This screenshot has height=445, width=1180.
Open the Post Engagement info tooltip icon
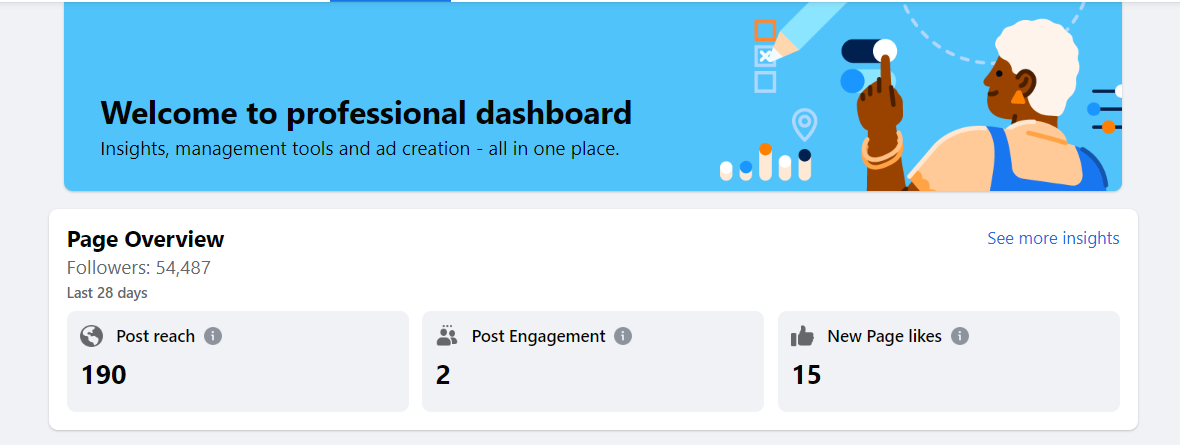tap(623, 336)
